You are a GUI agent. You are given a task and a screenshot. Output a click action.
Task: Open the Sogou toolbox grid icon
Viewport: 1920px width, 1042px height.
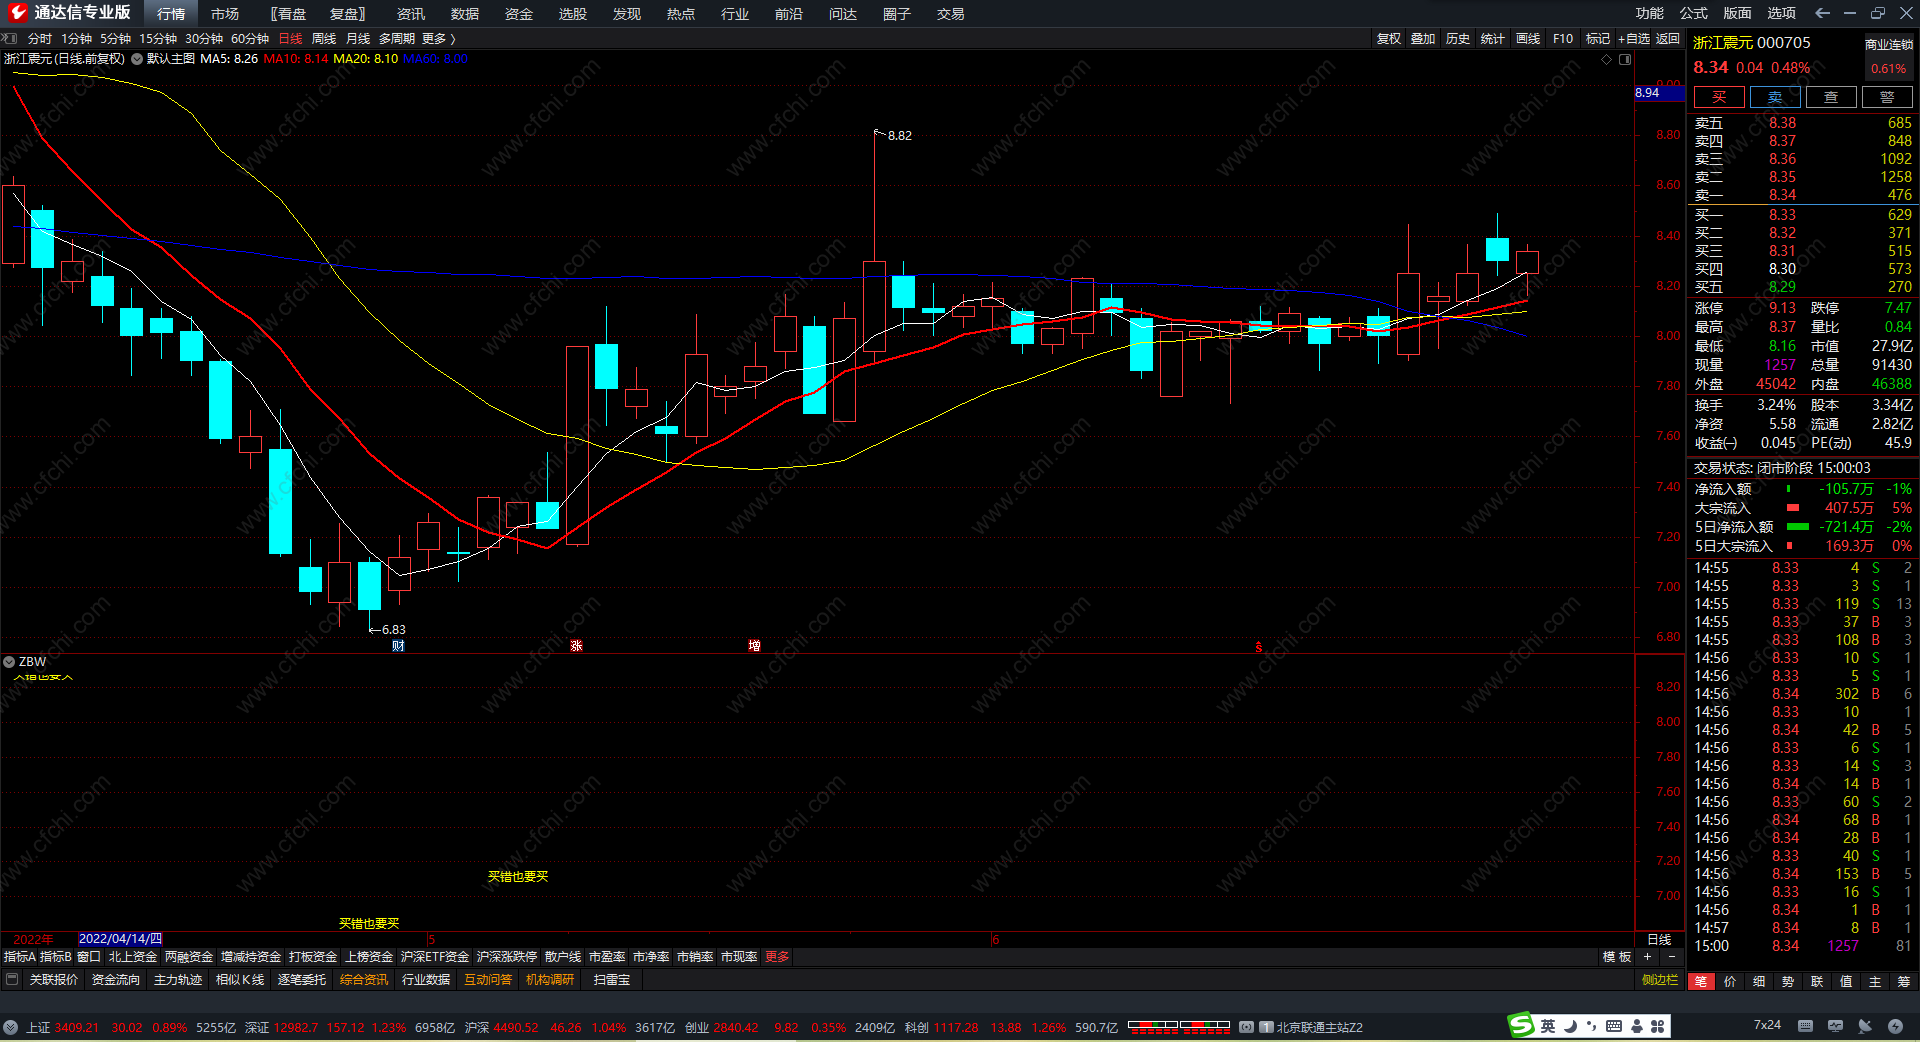click(1657, 1026)
